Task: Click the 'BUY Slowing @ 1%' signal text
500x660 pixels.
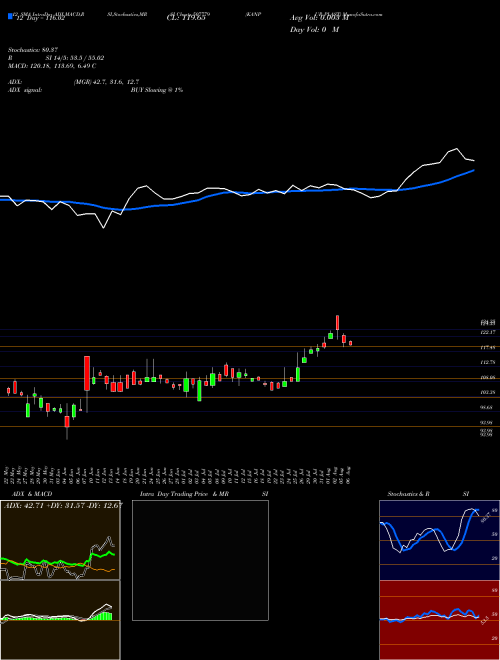Action: click(157, 90)
